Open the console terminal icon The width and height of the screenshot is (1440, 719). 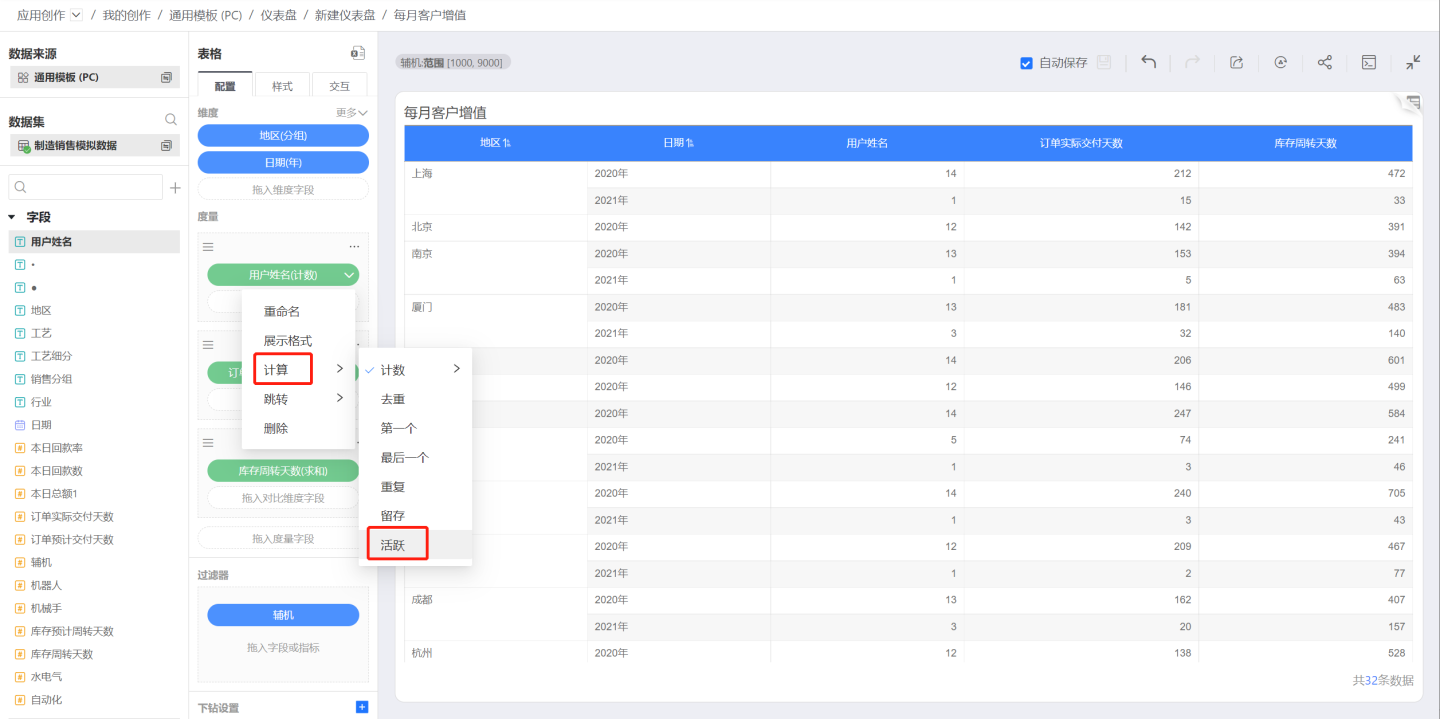pyautogui.click(x=1369, y=62)
